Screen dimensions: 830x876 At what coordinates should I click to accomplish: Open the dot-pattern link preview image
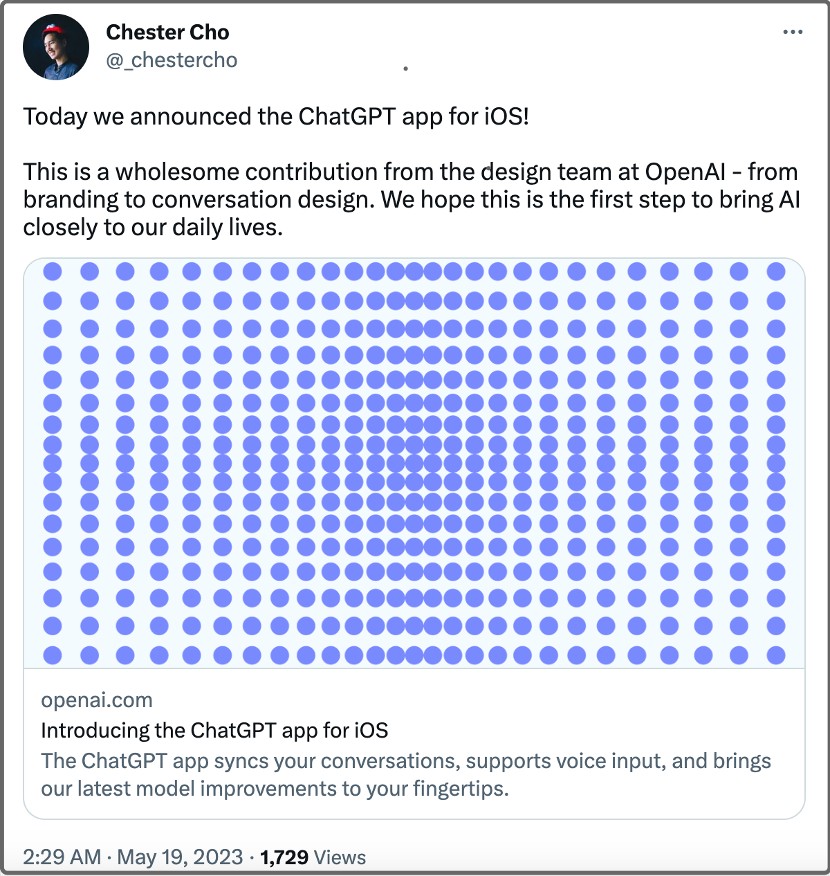coord(414,462)
